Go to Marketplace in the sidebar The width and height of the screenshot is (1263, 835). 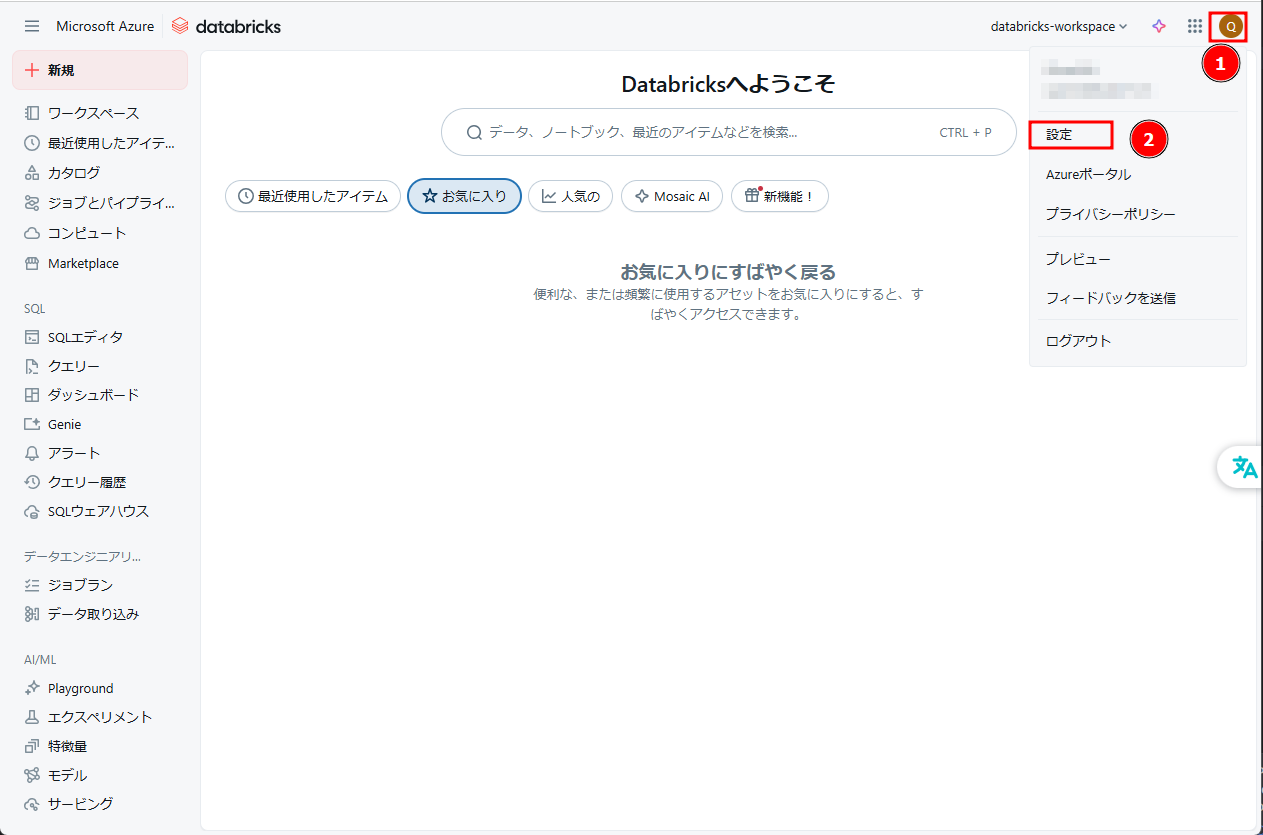(x=83, y=263)
